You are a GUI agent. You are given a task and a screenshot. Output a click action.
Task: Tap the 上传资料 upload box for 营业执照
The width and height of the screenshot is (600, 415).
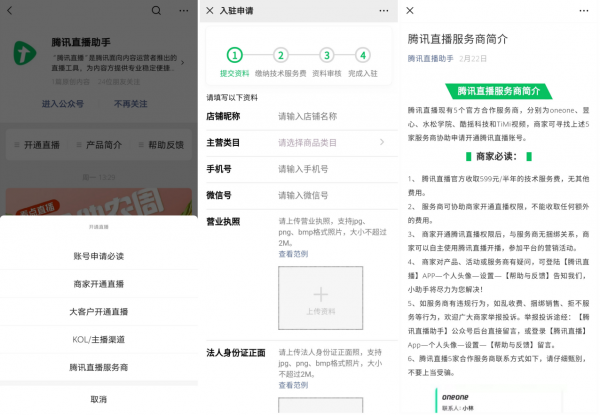tap(321, 298)
